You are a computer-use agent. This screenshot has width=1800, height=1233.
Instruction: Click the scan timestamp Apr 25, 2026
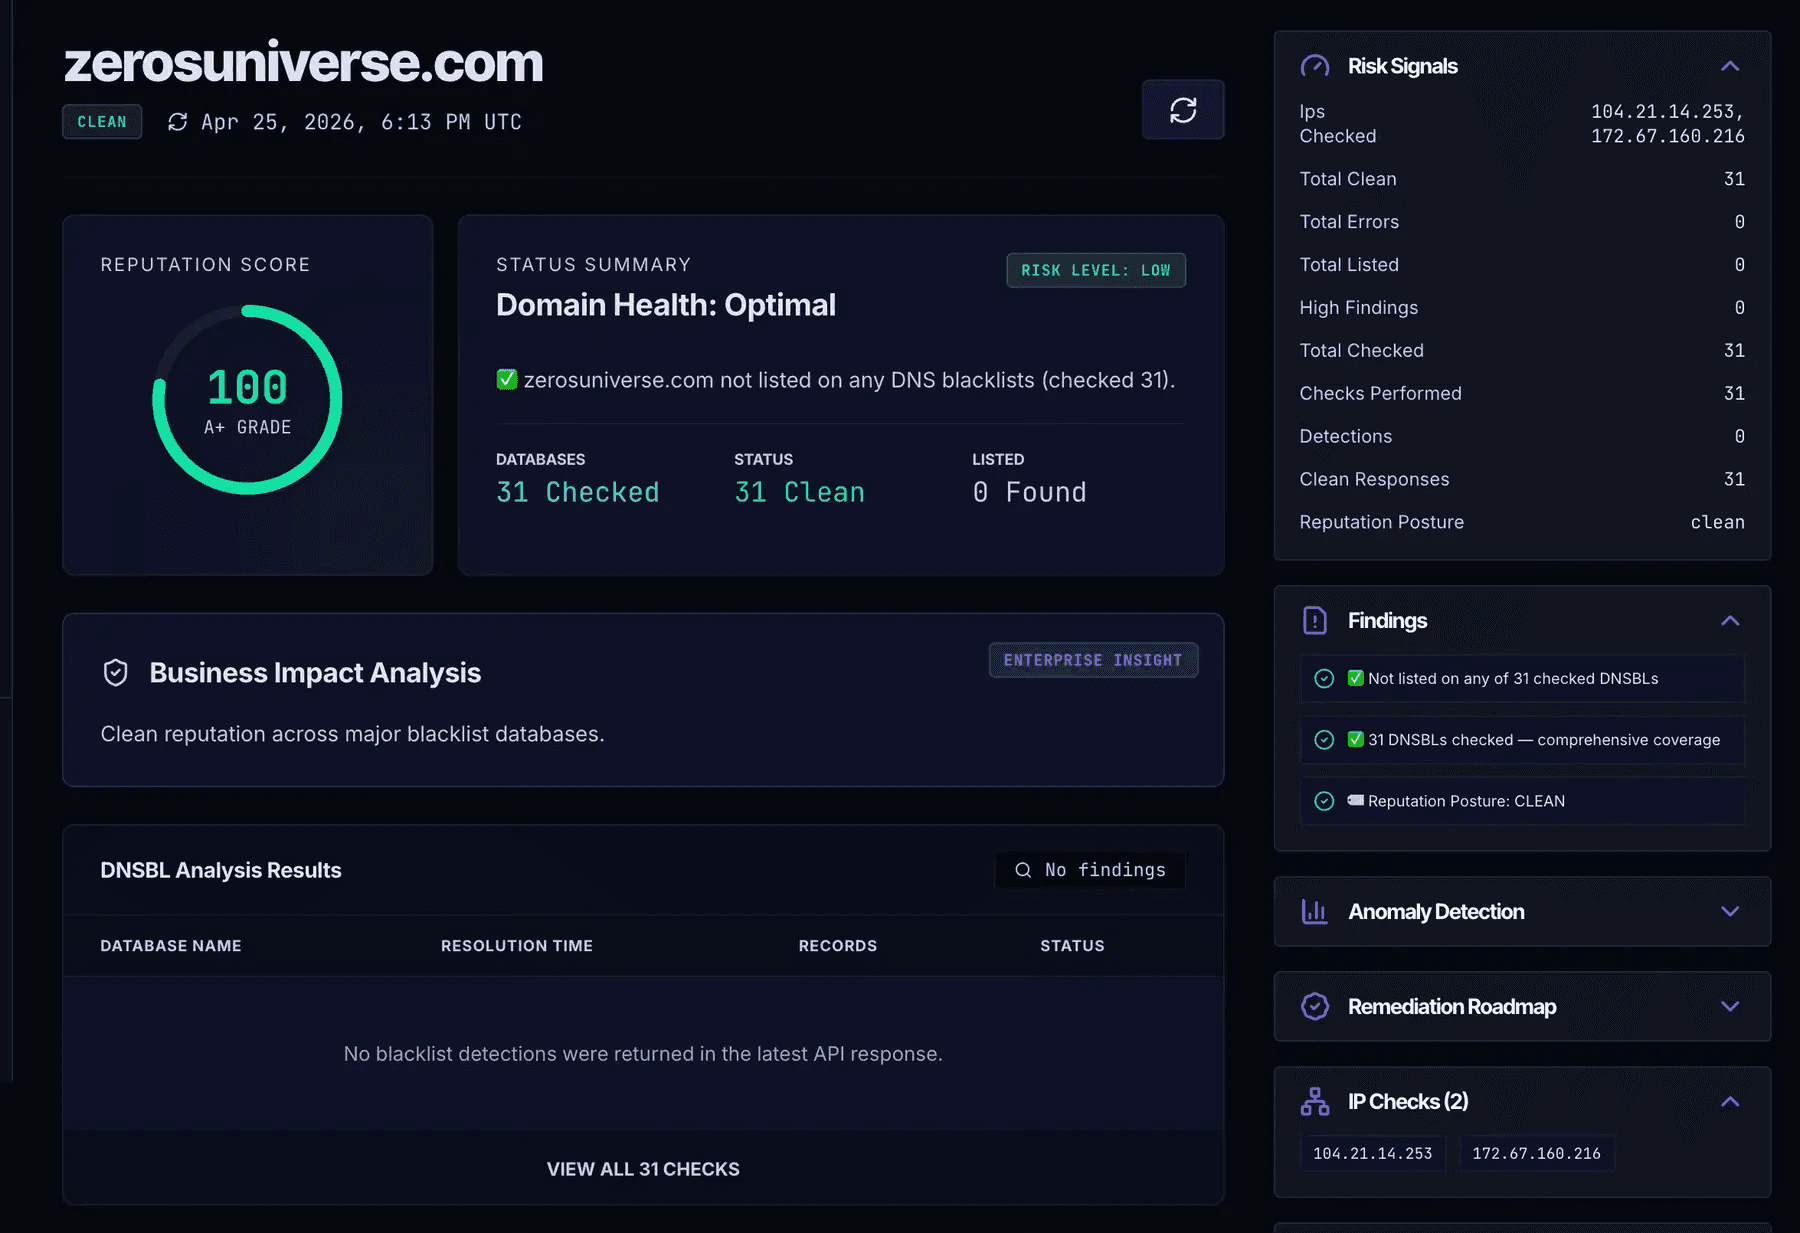click(361, 122)
